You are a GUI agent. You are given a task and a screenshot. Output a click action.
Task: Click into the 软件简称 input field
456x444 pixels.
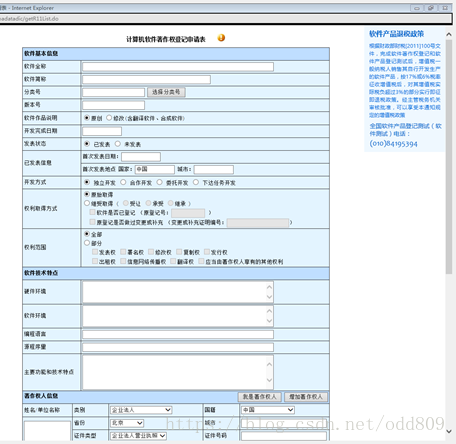click(x=146, y=79)
